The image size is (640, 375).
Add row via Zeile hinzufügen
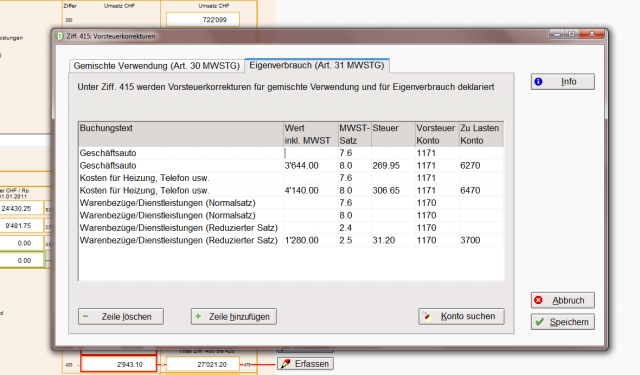[x=233, y=316]
